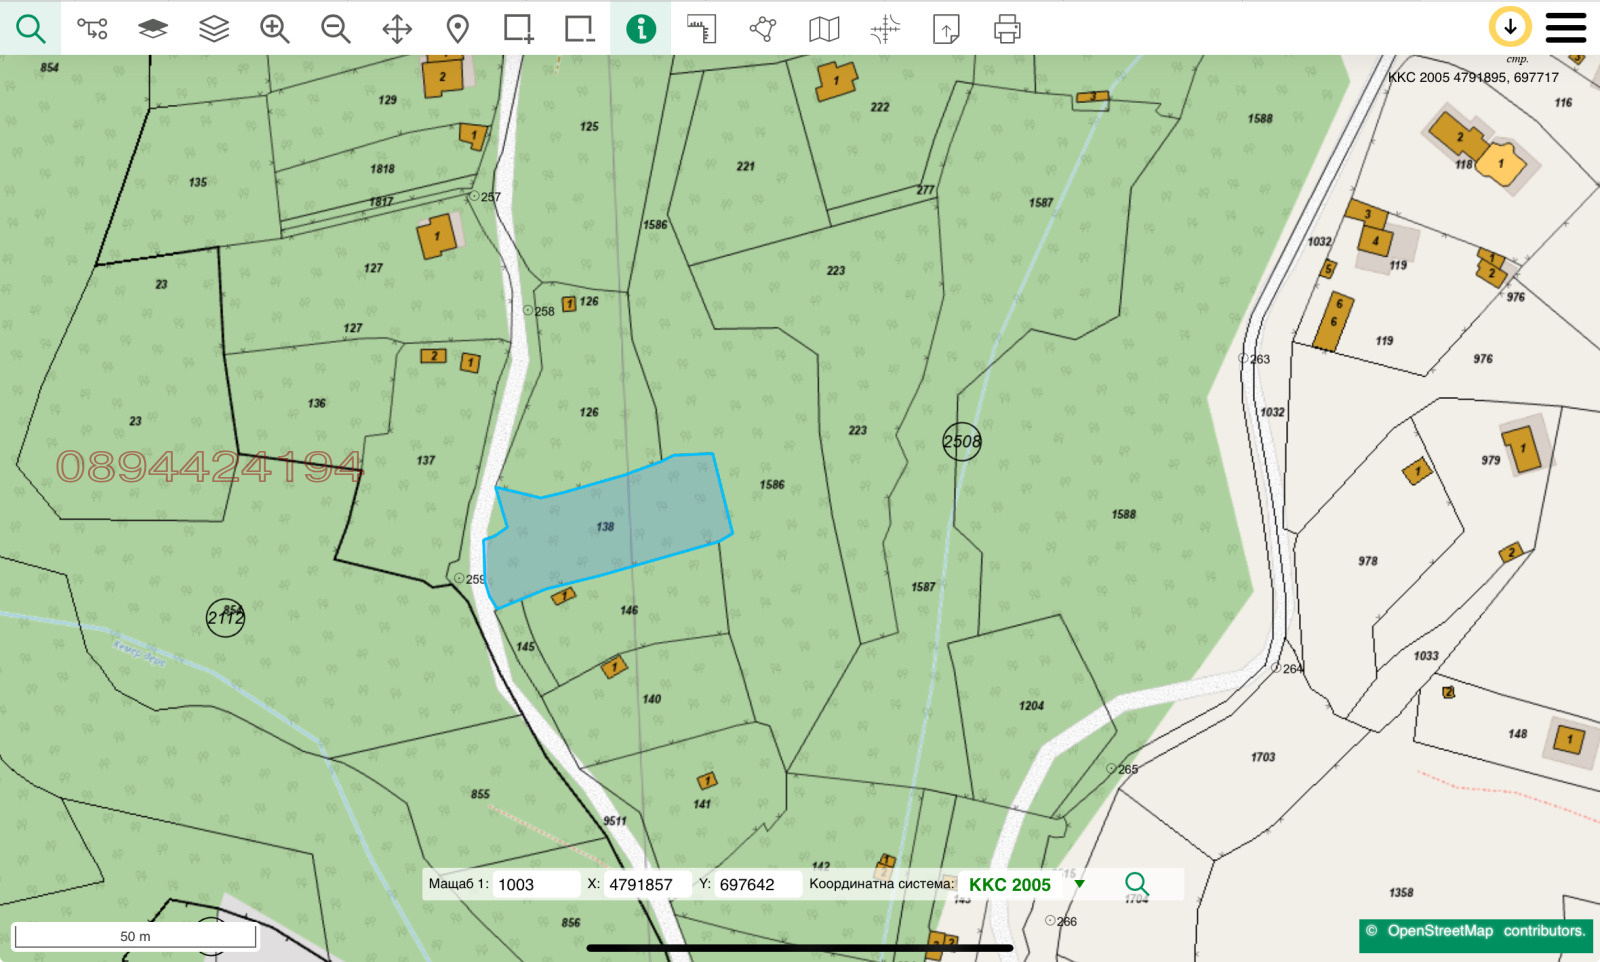Open the hamburger main menu
1600x962 pixels.
[x=1566, y=28]
